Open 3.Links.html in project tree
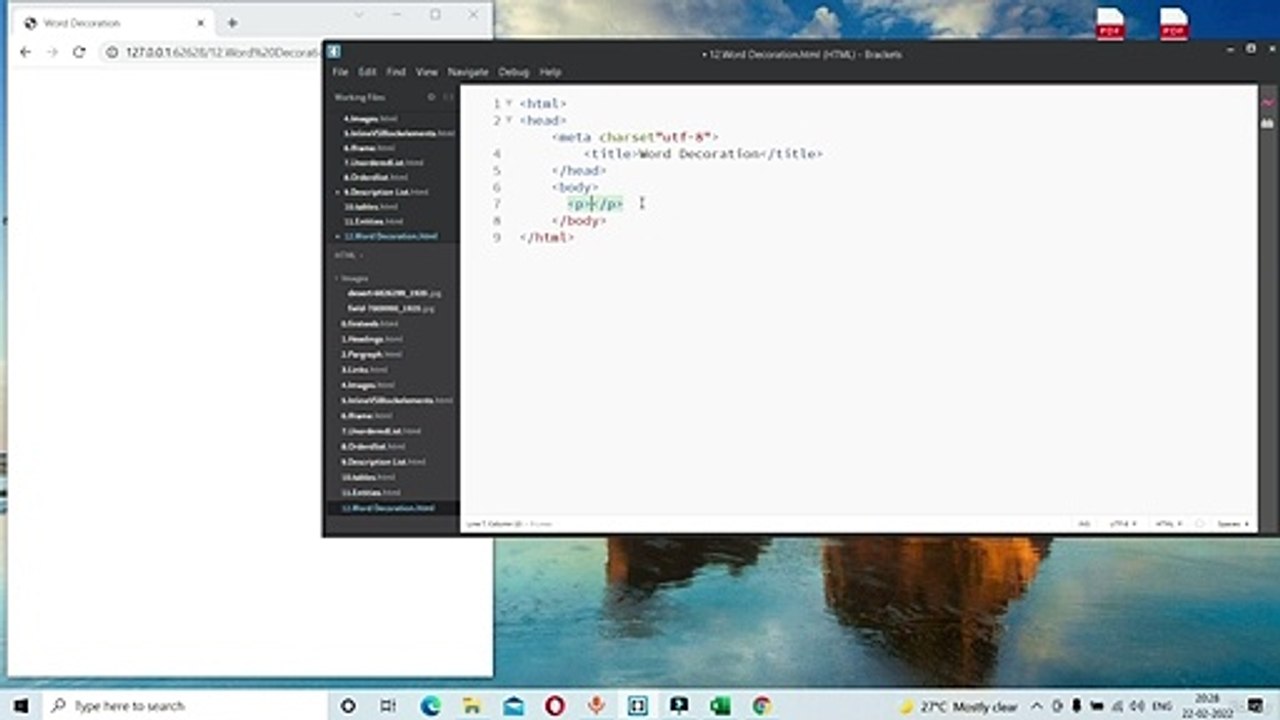 pos(367,370)
